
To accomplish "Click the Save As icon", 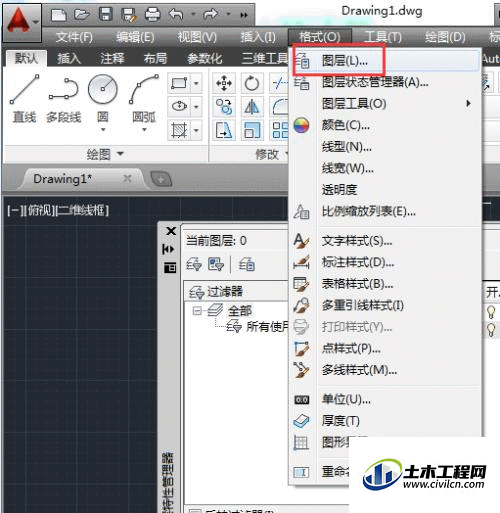I will 129,15.
